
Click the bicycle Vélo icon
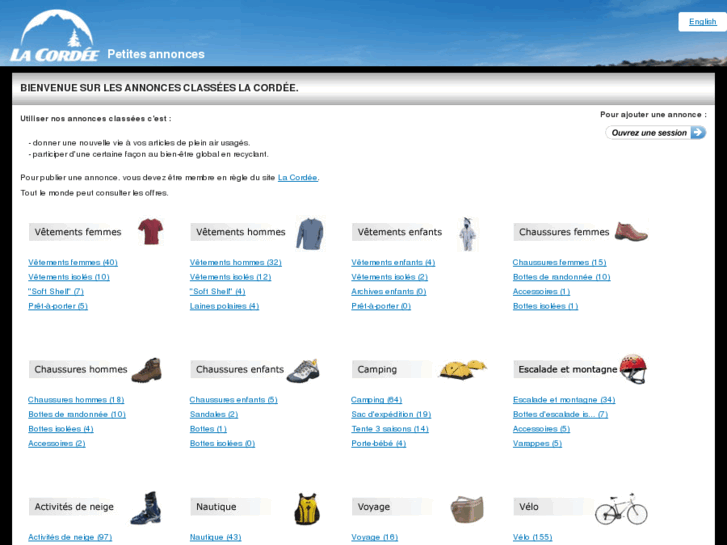pyautogui.click(x=621, y=509)
